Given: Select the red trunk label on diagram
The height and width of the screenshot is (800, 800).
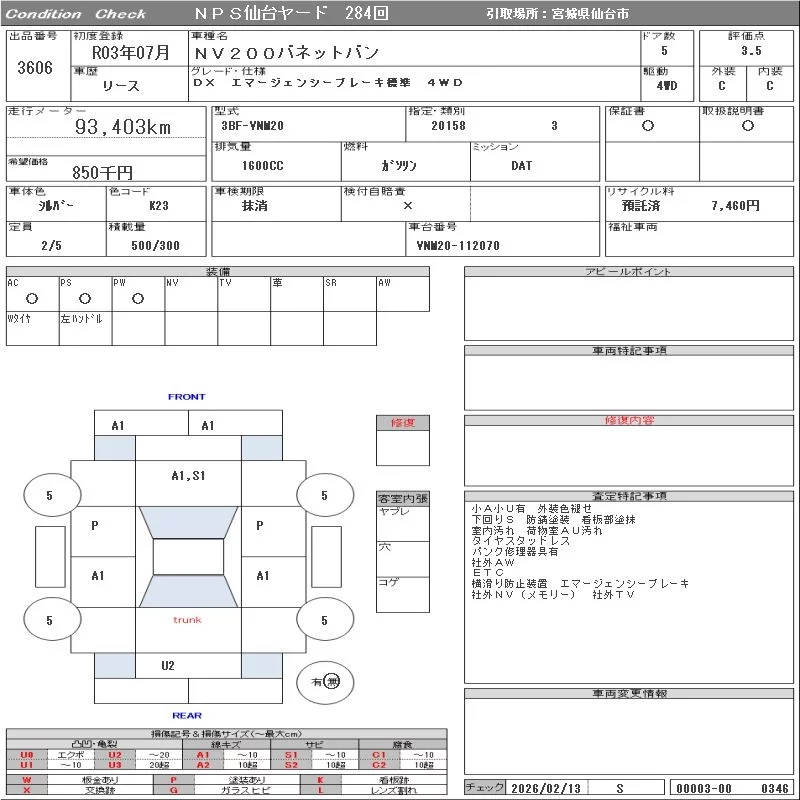Looking at the screenshot, I should click(187, 620).
